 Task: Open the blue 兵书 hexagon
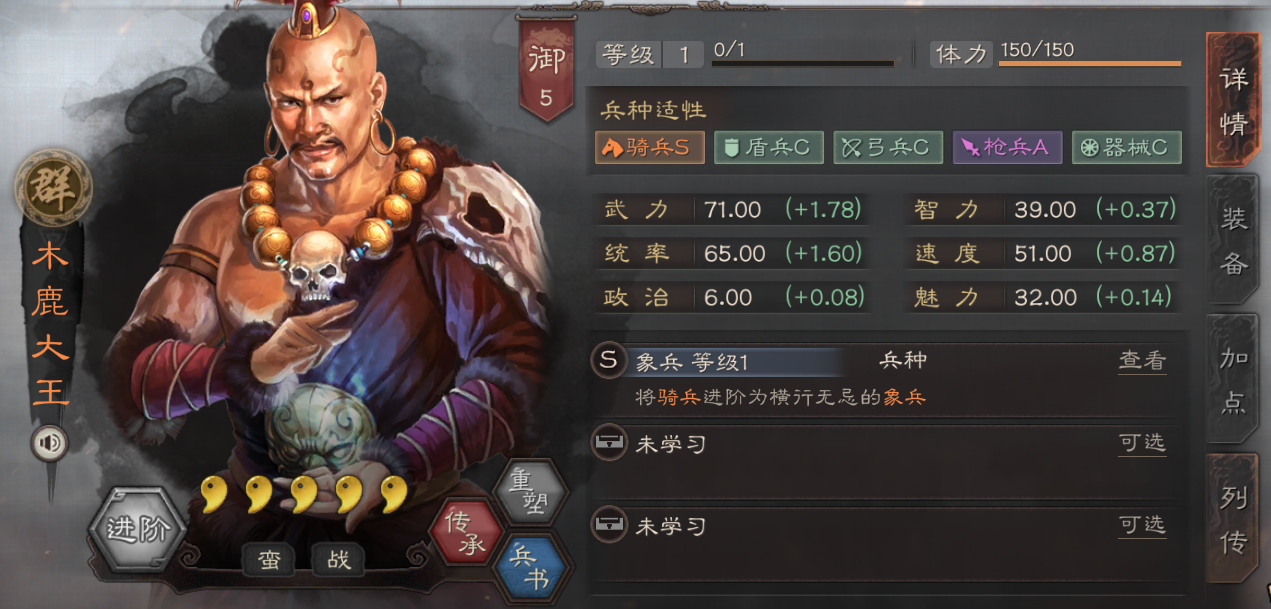530,565
